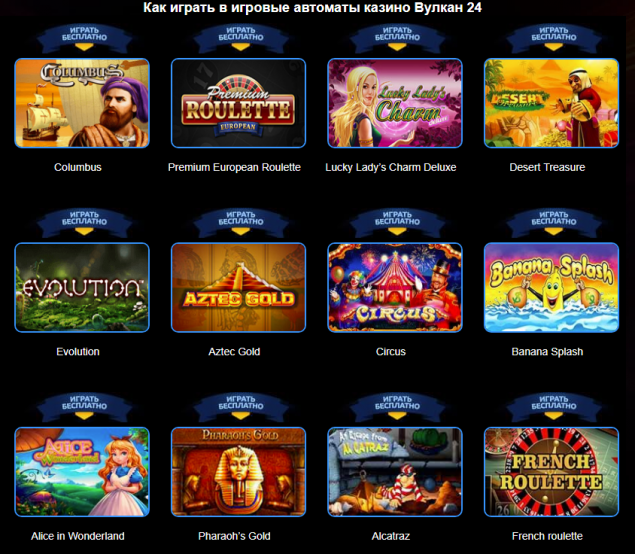635x554 pixels.
Task: Click the Pharaoh's Gold title text
Action: point(234,536)
